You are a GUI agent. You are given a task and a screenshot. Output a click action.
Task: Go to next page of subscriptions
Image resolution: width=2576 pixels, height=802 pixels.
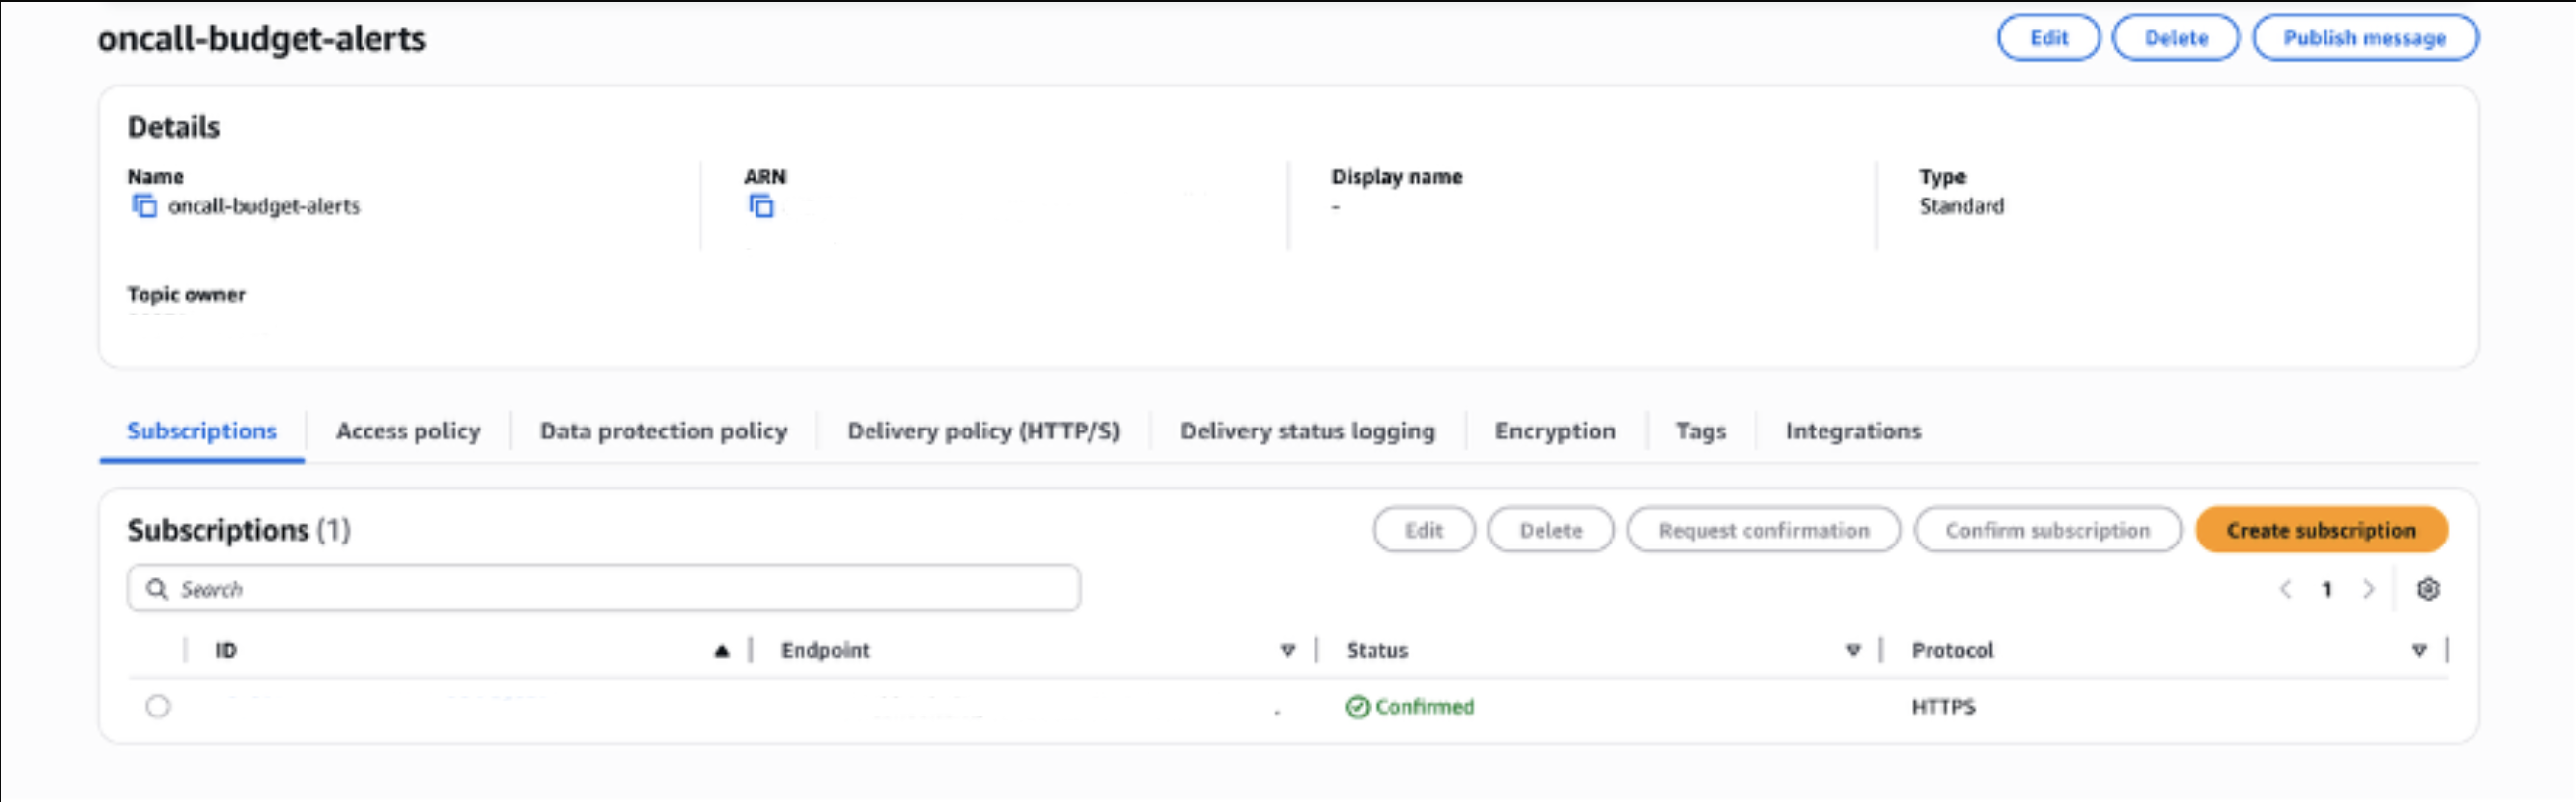tap(2368, 589)
